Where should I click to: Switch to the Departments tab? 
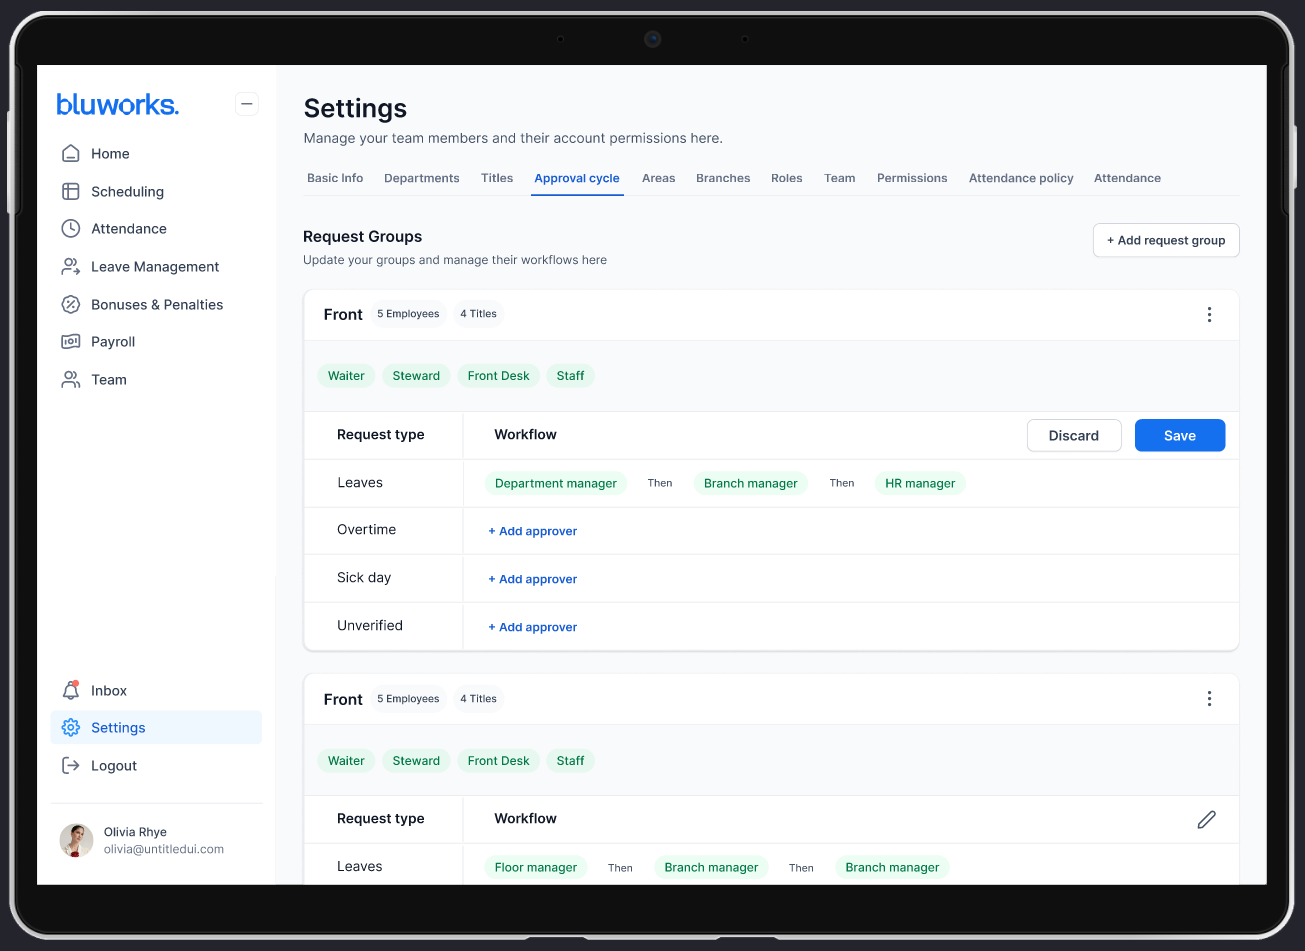click(x=422, y=178)
